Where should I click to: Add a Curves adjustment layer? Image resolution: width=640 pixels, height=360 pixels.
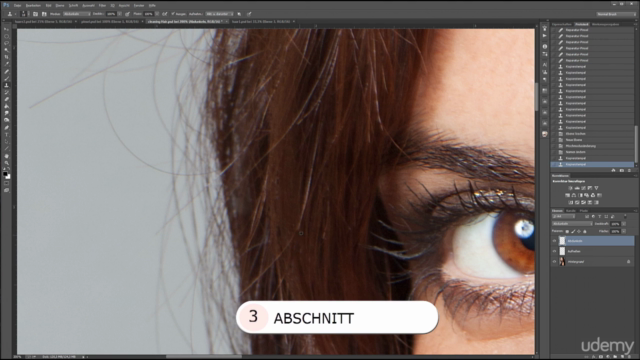(583, 188)
